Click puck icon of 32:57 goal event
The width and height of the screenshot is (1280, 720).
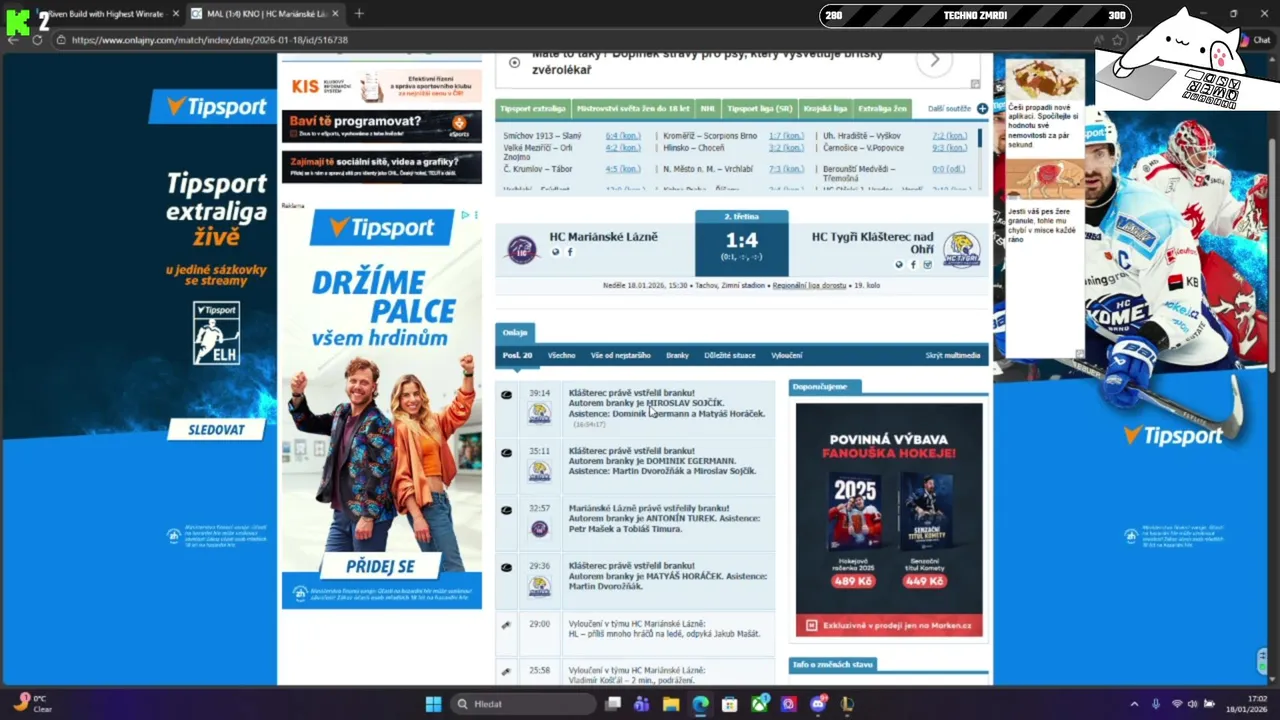tap(507, 510)
